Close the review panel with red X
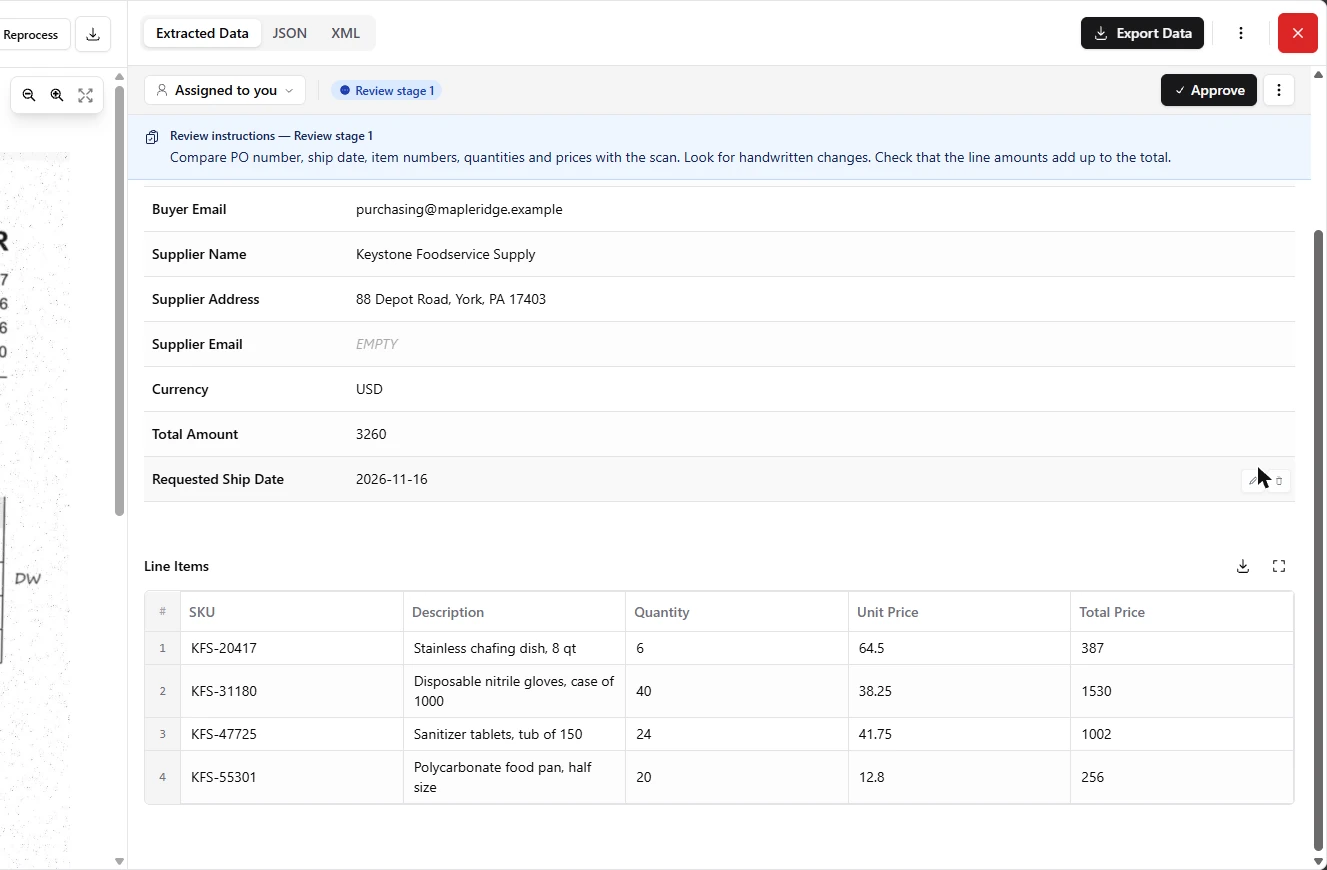 click(1298, 33)
